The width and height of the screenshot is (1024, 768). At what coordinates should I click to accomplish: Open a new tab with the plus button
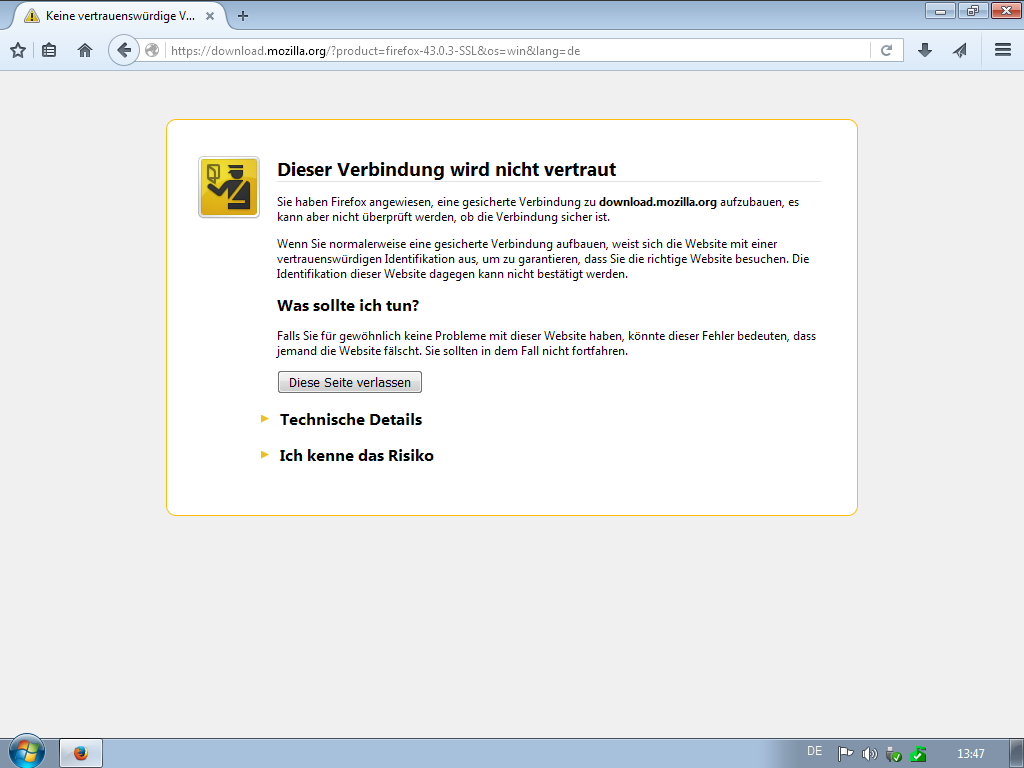[243, 16]
